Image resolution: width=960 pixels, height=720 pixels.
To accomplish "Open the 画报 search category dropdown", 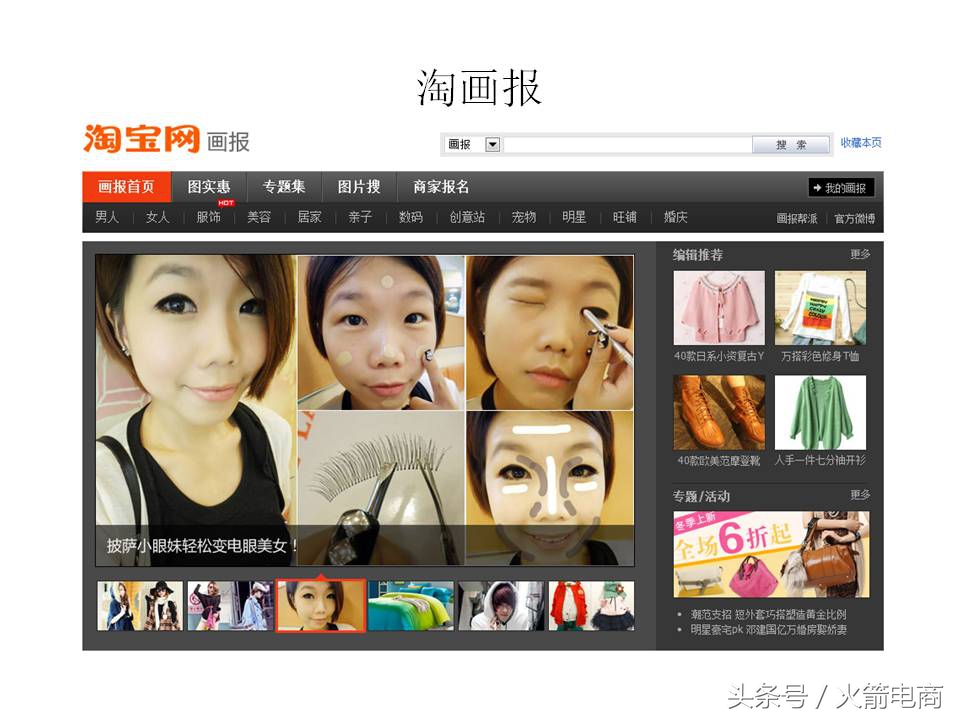I will pyautogui.click(x=492, y=144).
